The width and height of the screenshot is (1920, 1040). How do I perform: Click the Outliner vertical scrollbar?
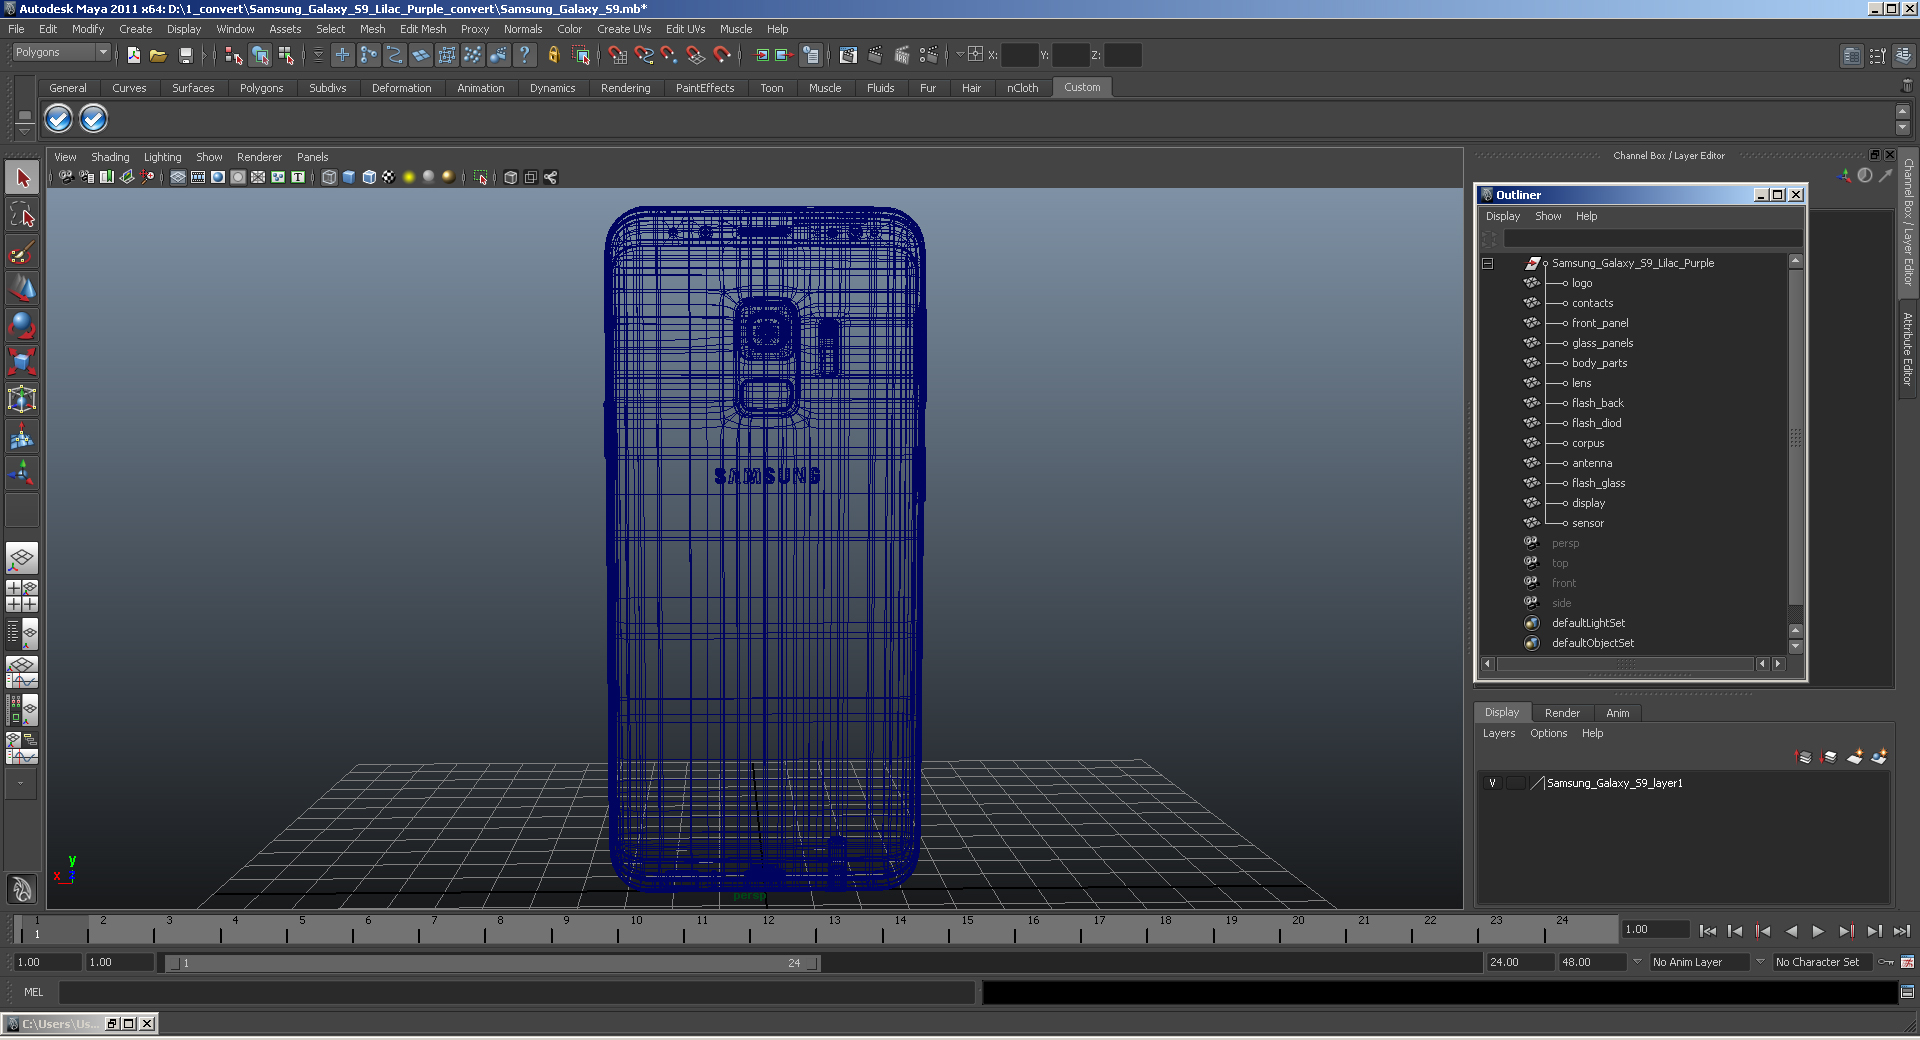point(1795,437)
